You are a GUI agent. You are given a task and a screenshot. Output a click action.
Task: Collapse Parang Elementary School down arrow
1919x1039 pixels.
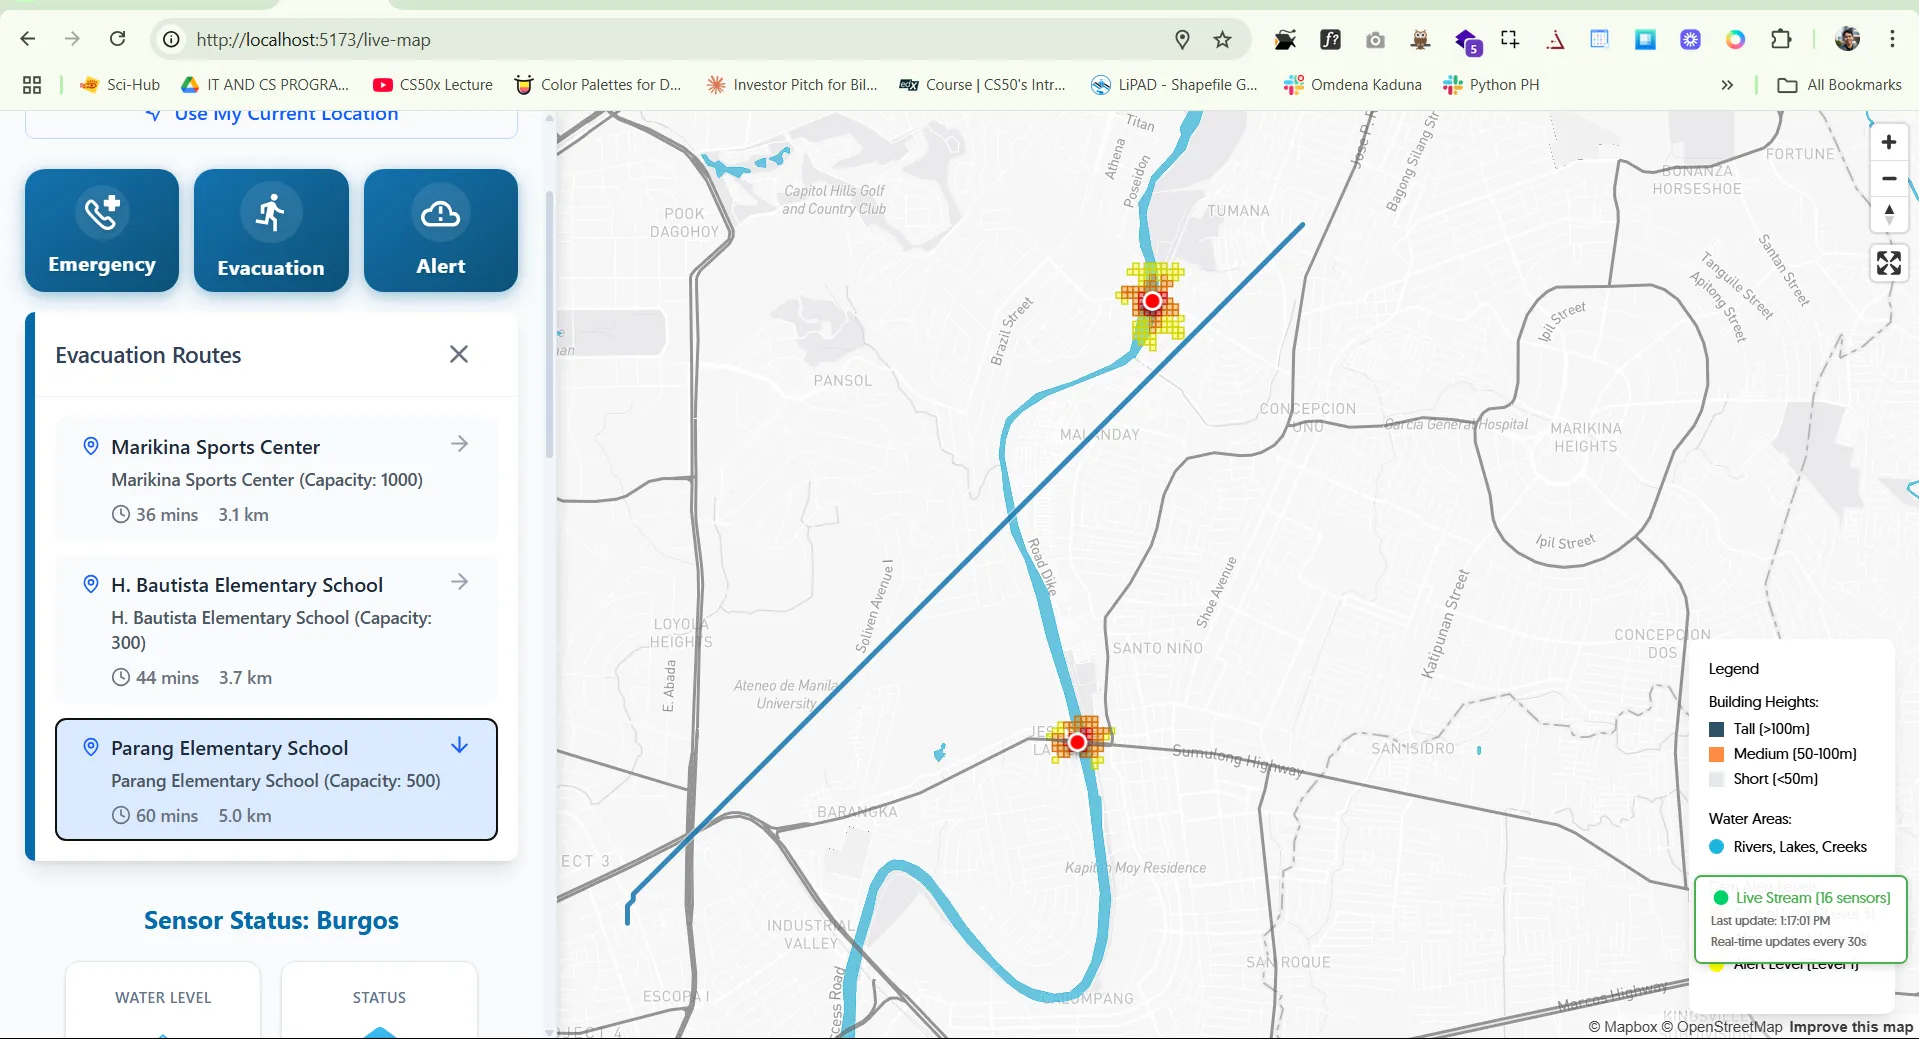tap(460, 745)
